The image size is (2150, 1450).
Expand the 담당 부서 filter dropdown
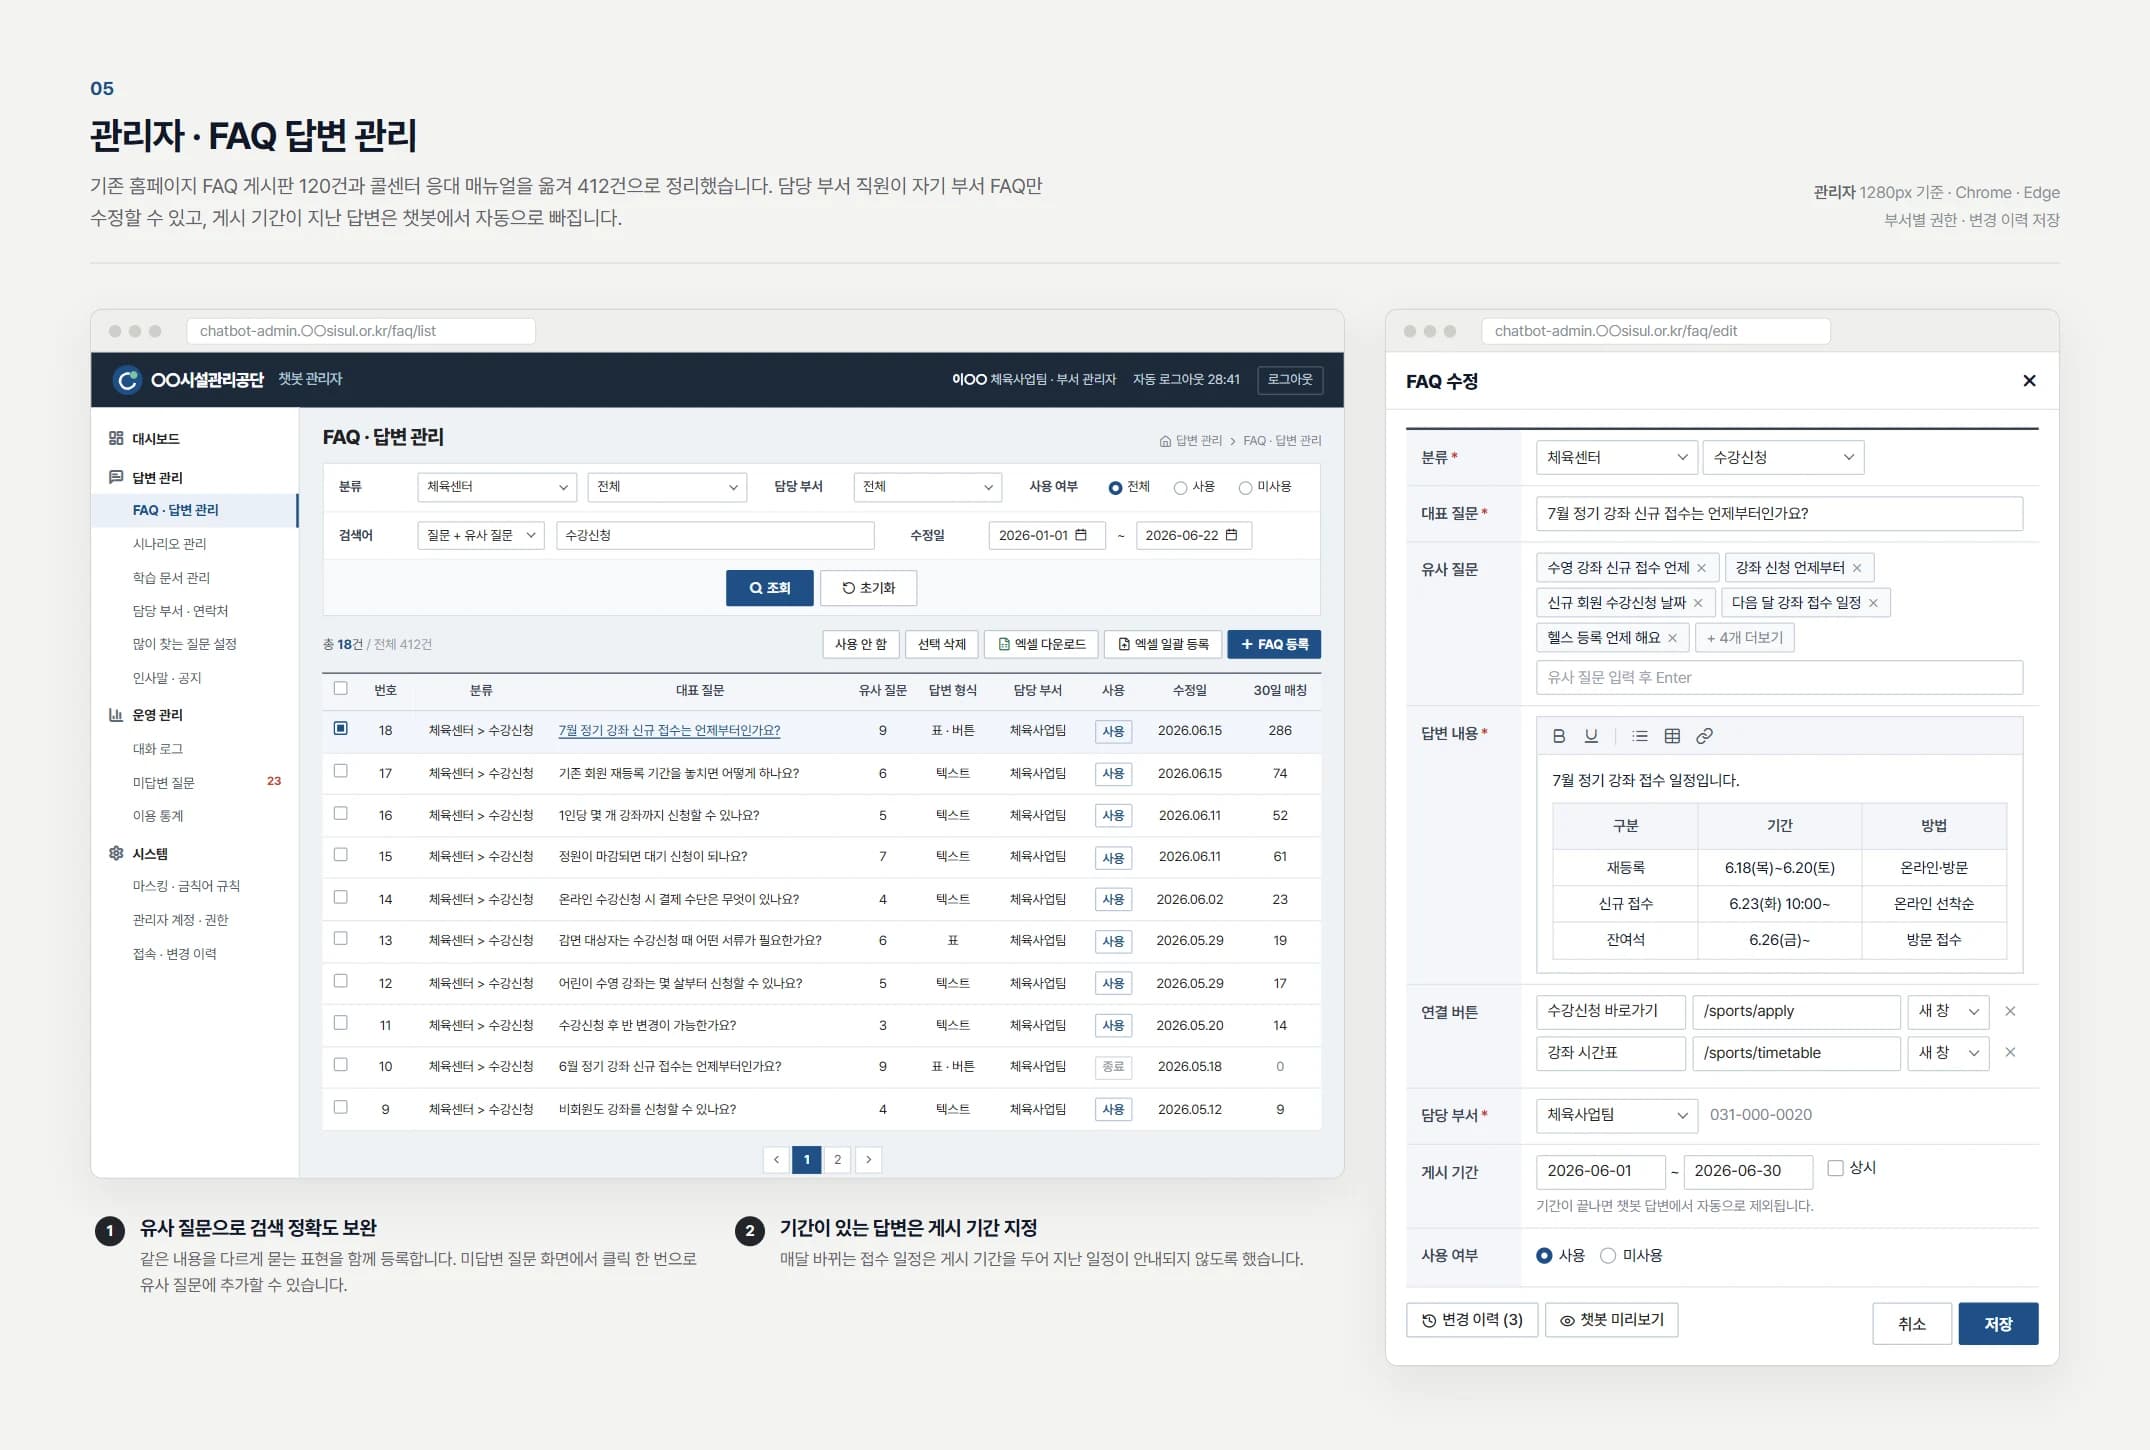coord(927,487)
